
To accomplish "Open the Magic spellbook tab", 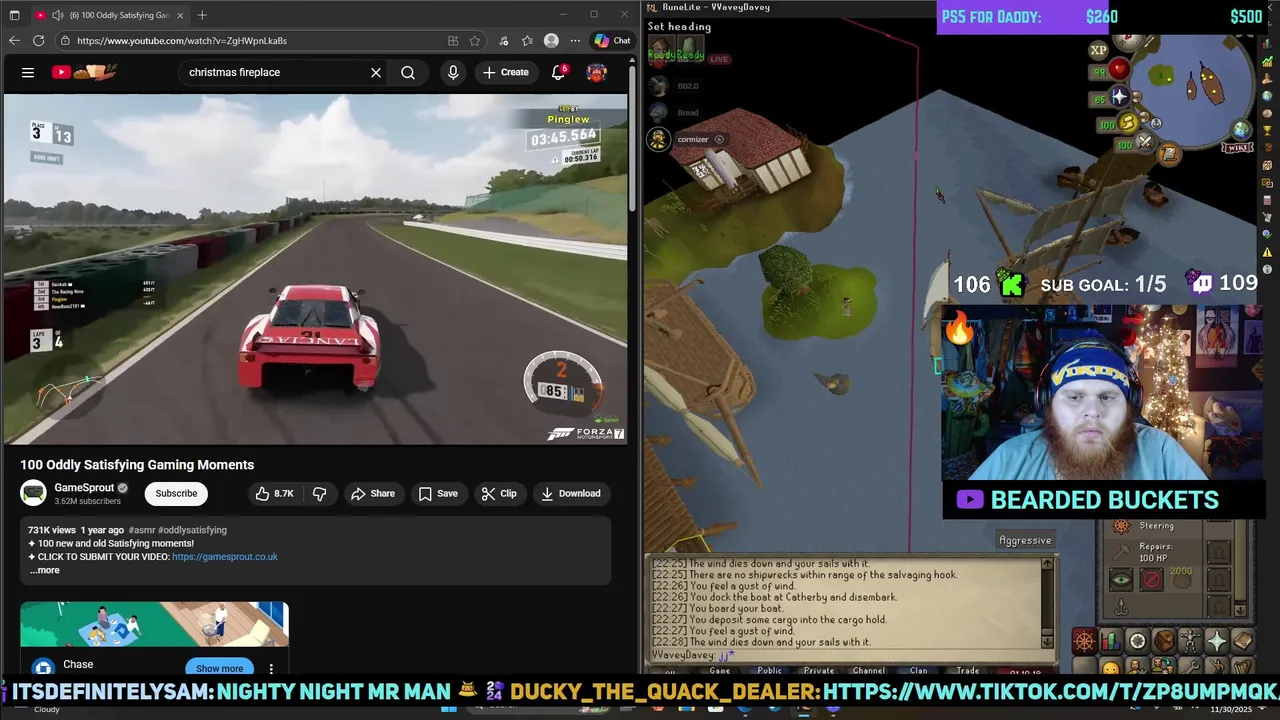I will [x=1243, y=641].
